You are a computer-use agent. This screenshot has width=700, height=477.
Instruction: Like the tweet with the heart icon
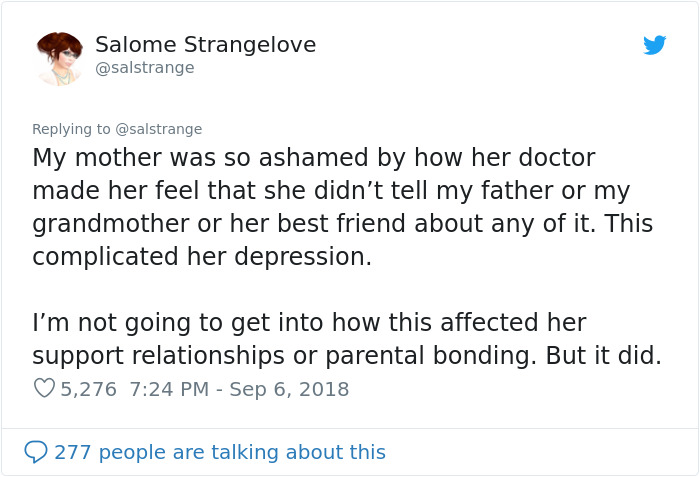[x=44, y=388]
